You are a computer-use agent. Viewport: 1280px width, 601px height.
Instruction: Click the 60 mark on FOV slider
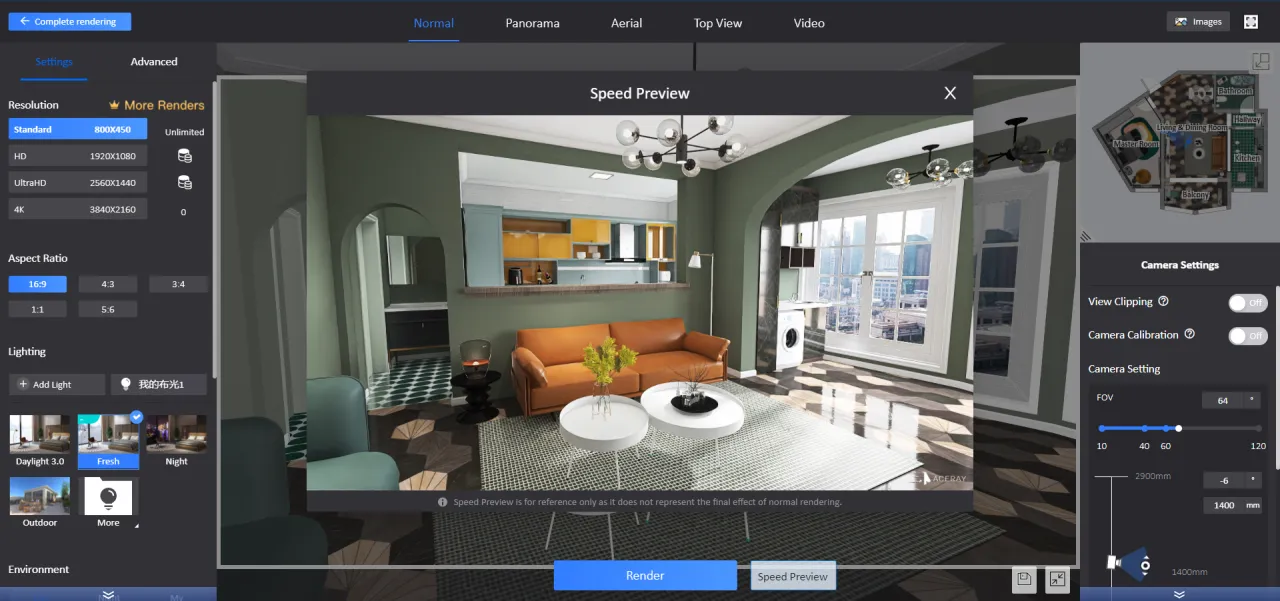(x=1166, y=428)
